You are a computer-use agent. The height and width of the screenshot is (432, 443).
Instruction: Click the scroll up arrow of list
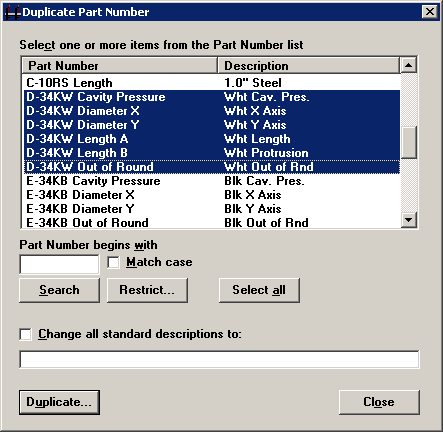[x=408, y=65]
